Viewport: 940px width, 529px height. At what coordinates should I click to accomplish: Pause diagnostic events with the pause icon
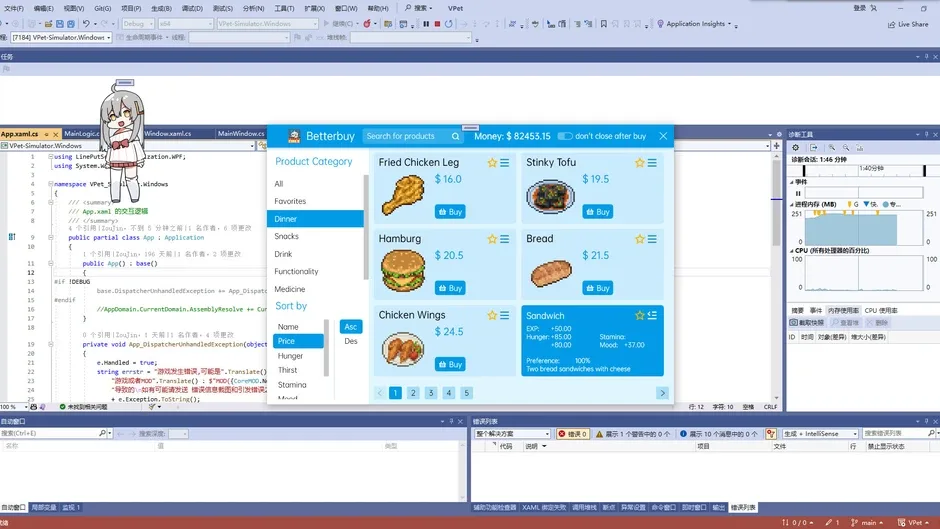[x=798, y=193]
